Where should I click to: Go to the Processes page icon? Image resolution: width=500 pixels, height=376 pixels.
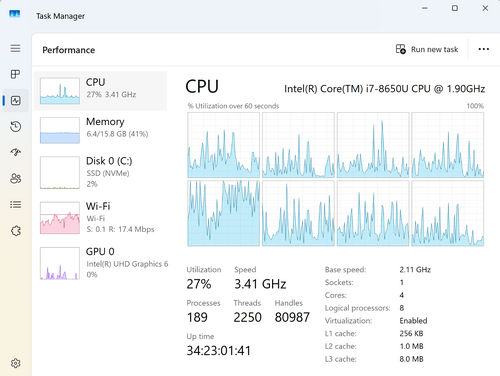pos(15,74)
